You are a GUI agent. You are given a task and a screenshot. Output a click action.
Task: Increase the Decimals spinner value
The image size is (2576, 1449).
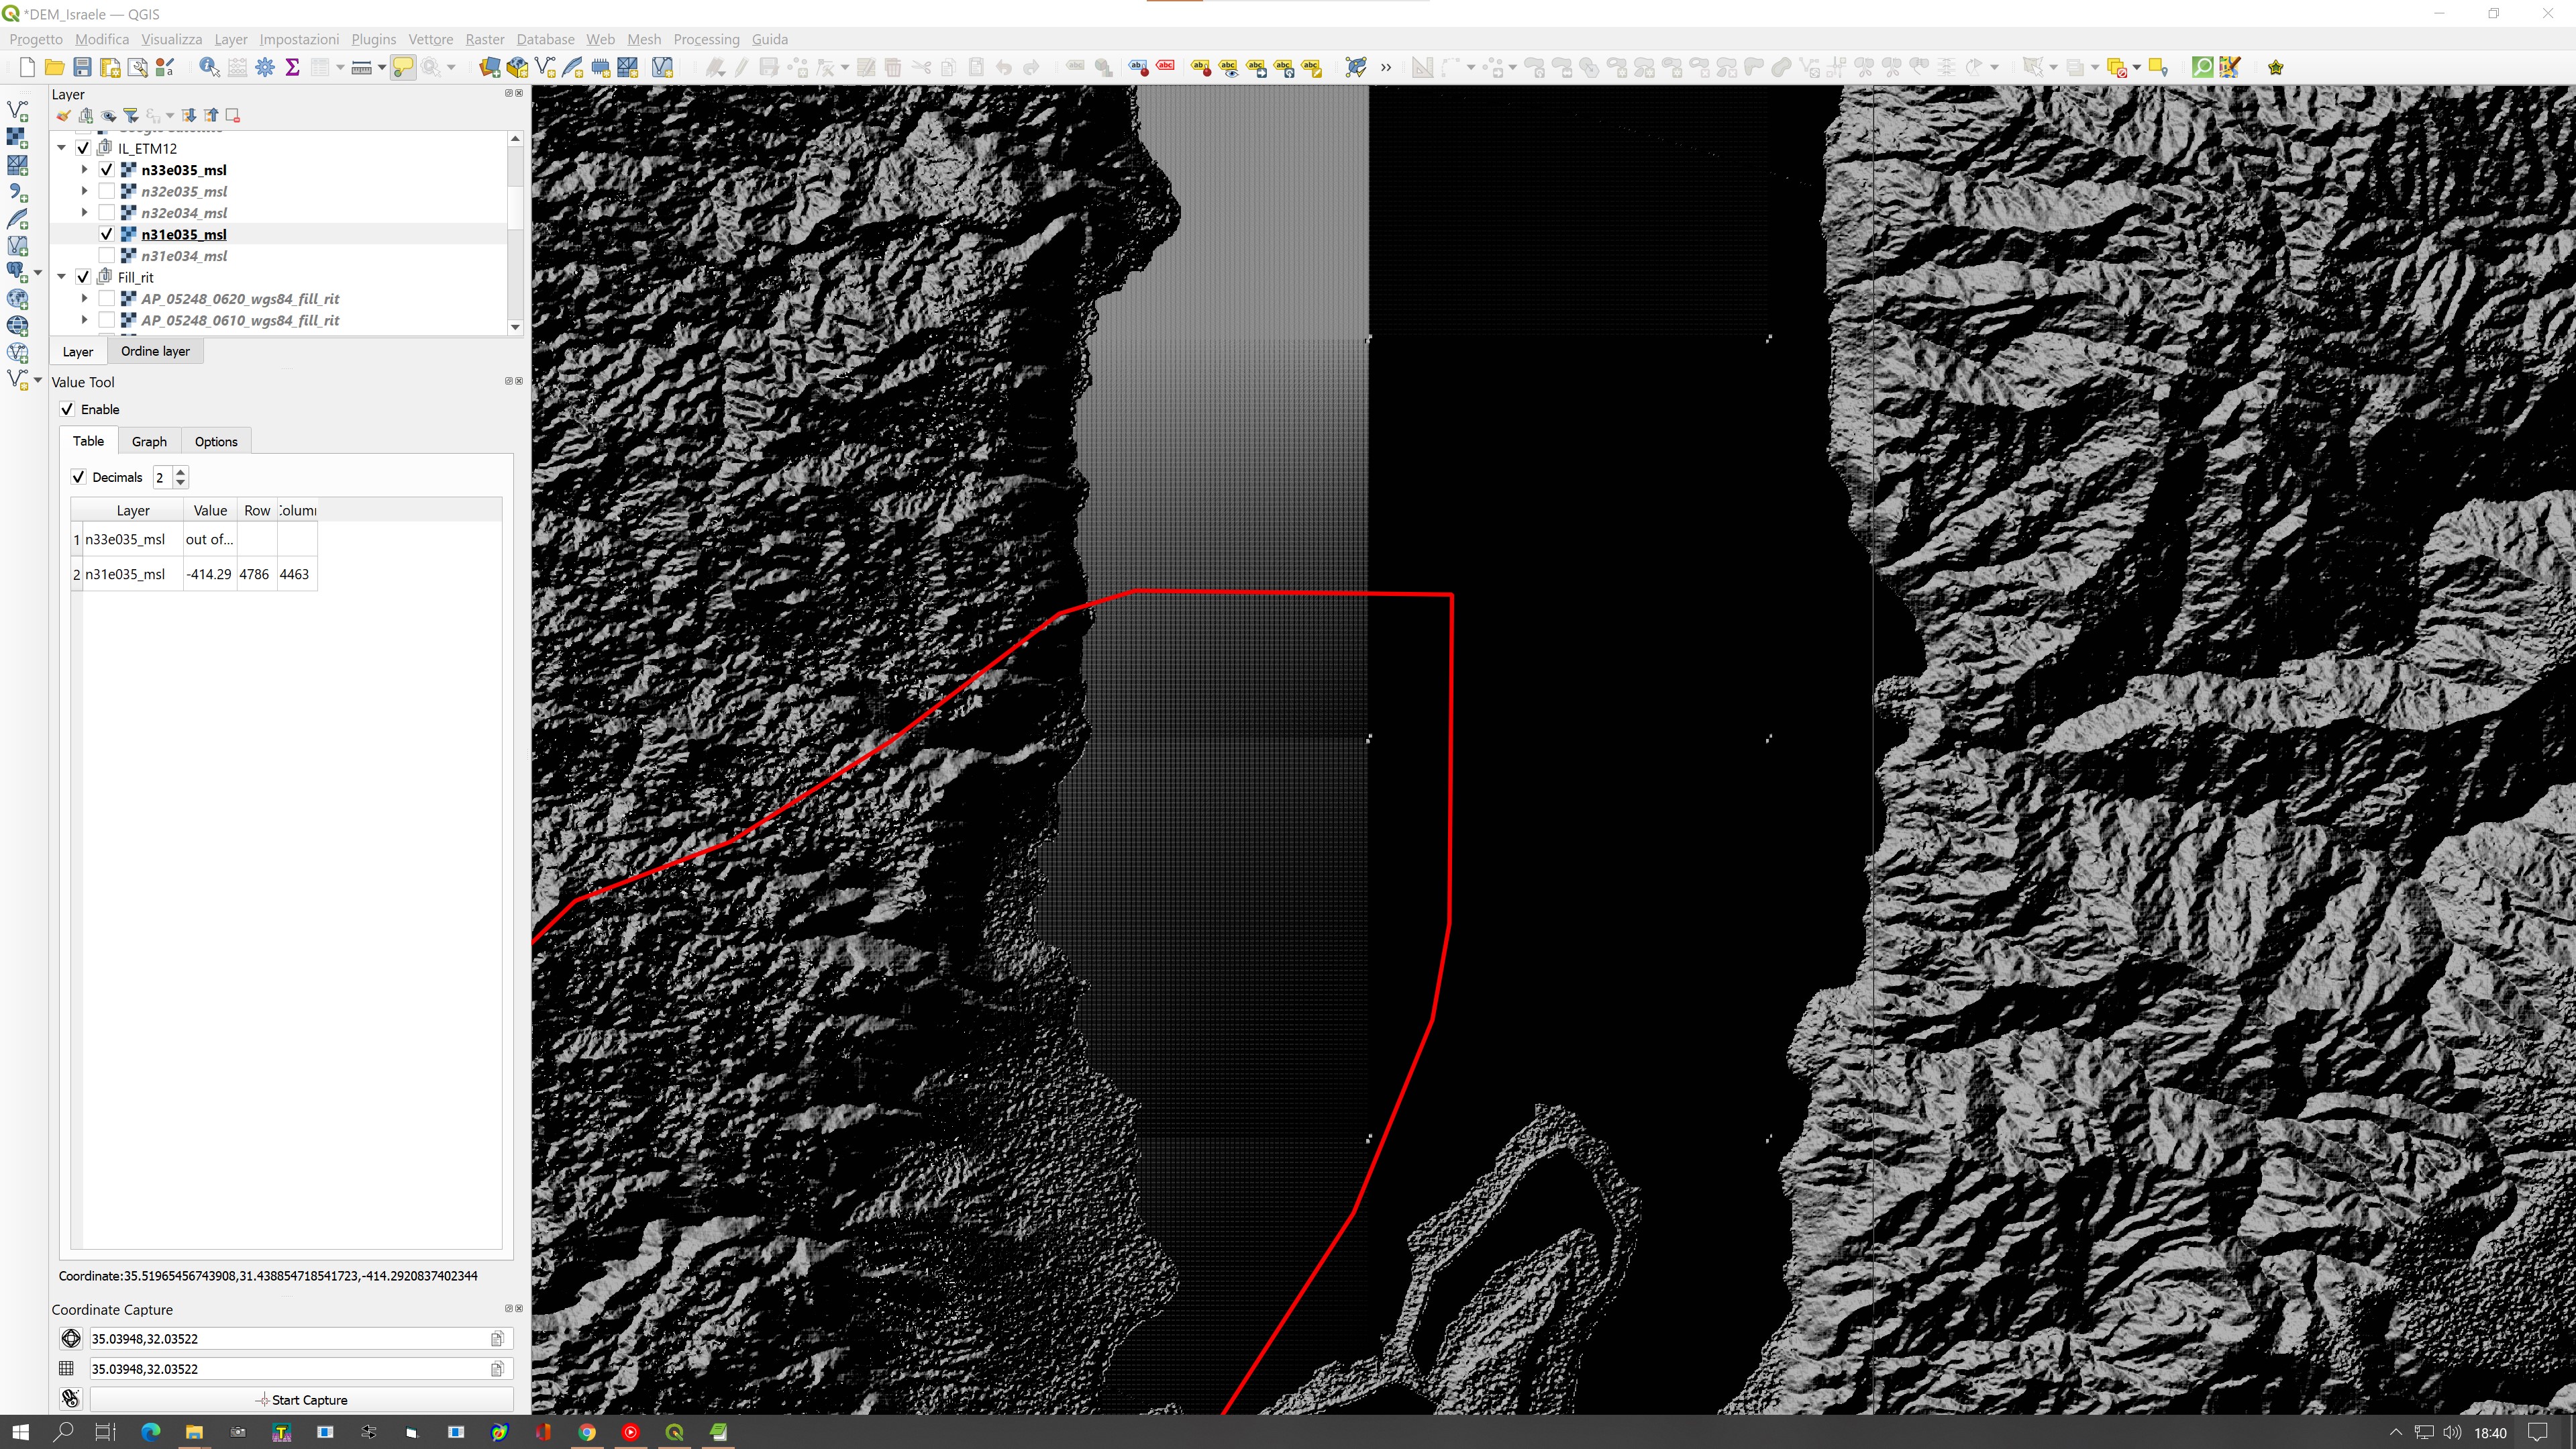click(x=181, y=472)
